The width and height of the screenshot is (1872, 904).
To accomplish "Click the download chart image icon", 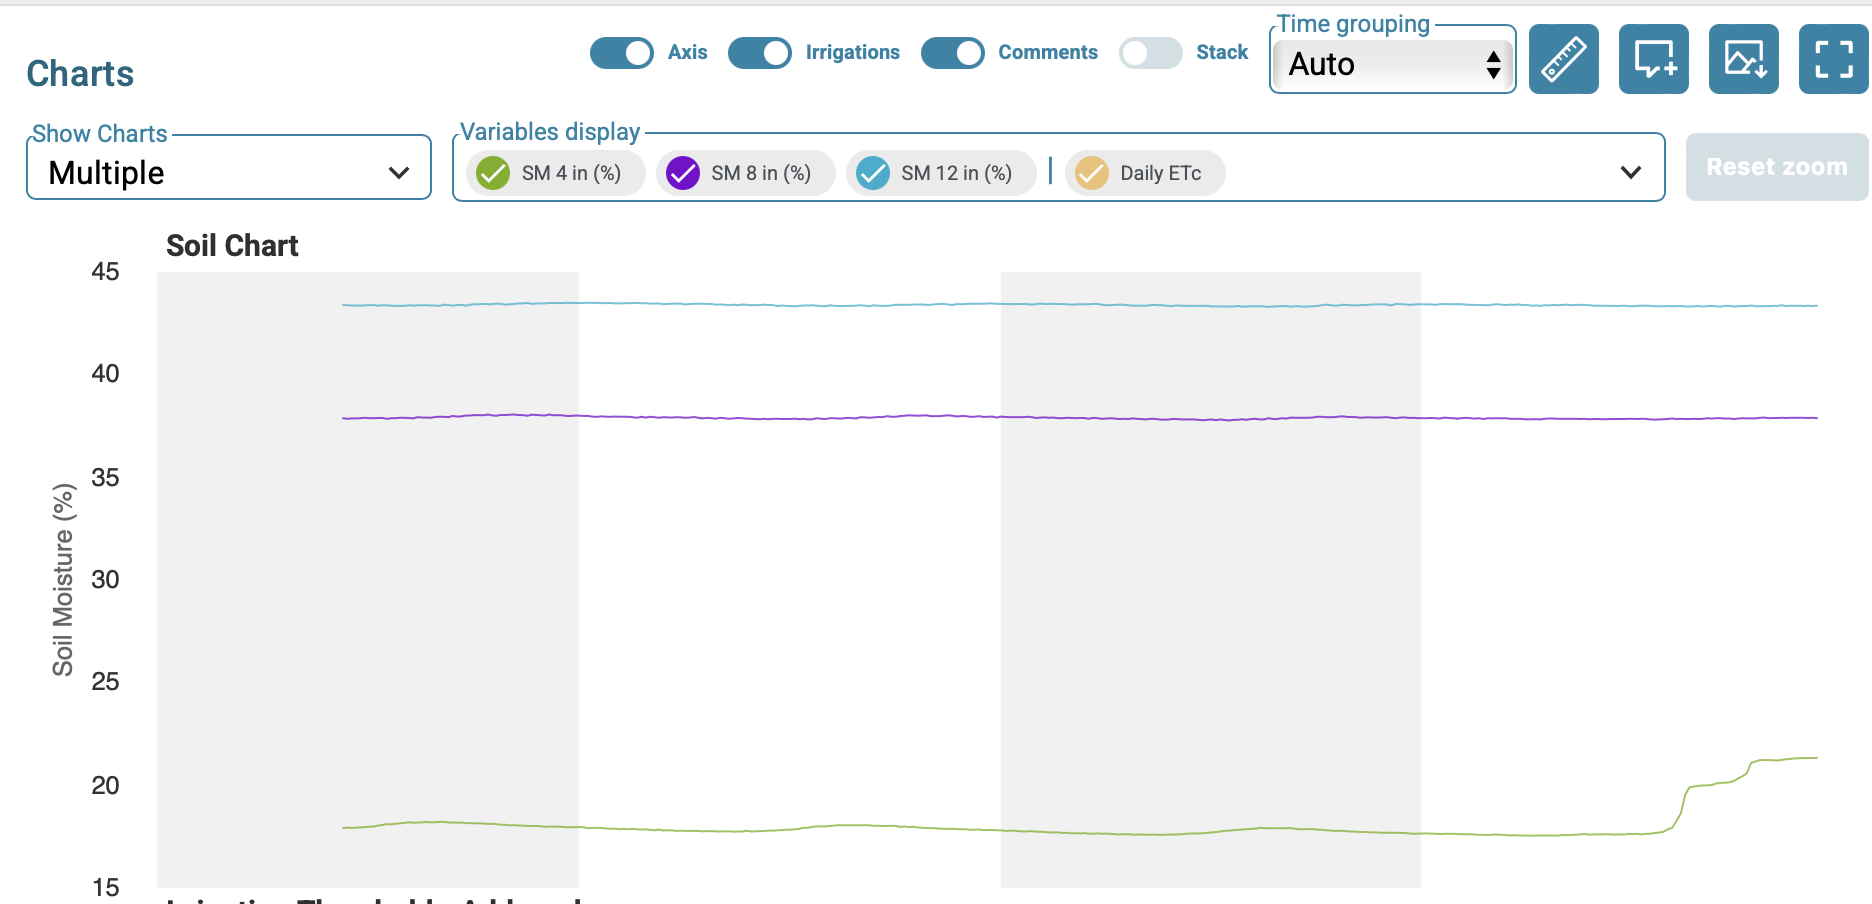I will pyautogui.click(x=1743, y=59).
